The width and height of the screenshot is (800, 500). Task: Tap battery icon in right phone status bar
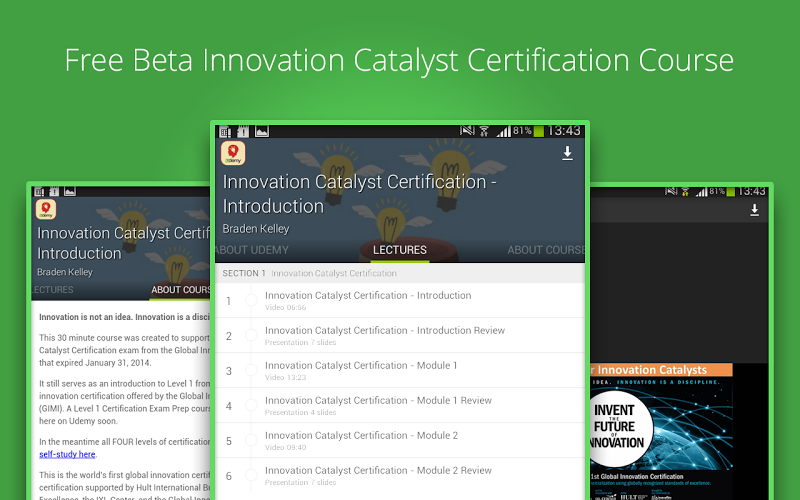(731, 192)
